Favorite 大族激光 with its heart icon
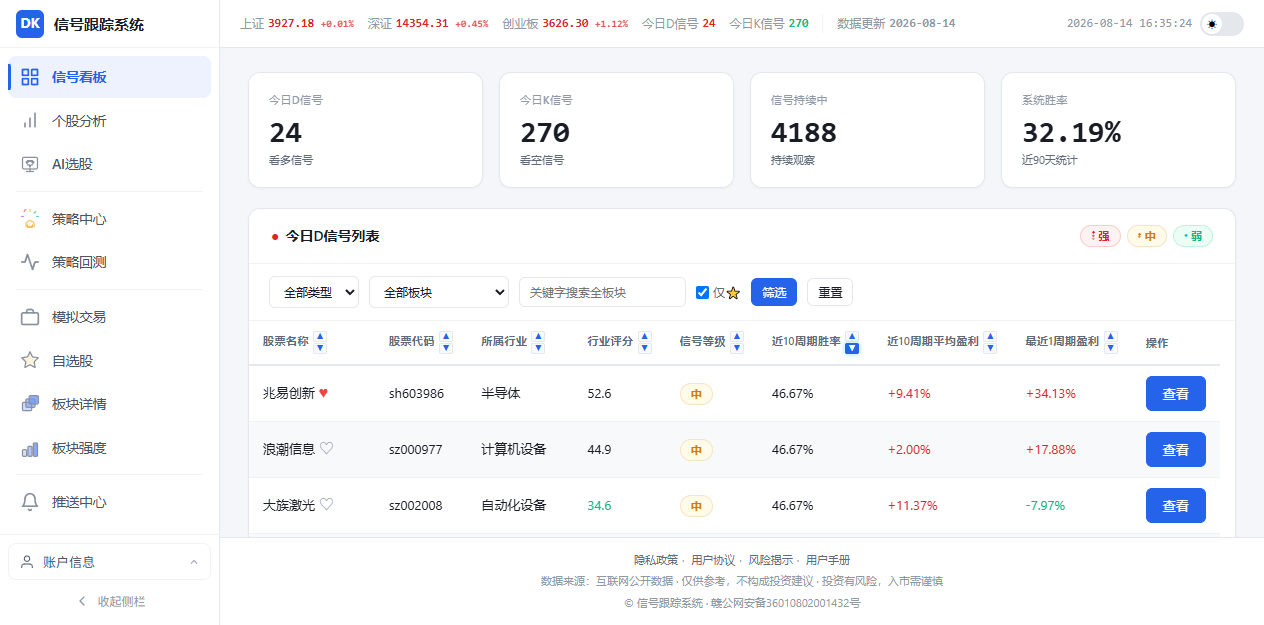 click(326, 505)
